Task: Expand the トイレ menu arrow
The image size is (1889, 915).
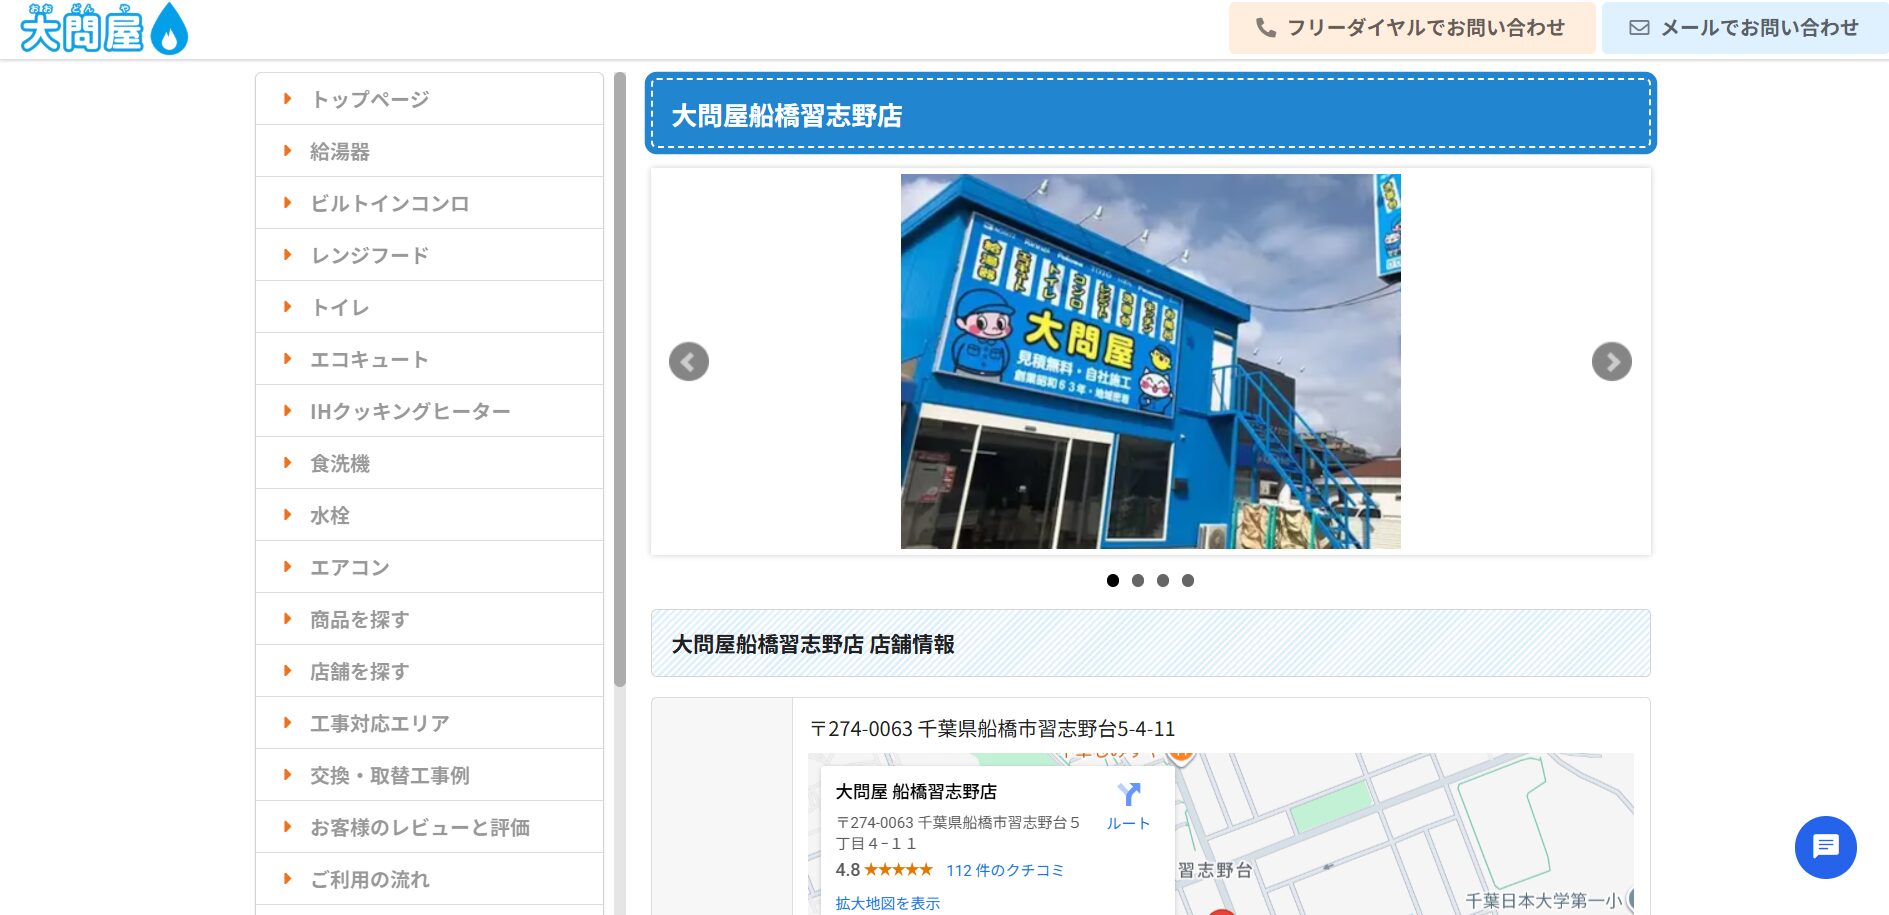Action: 288,307
